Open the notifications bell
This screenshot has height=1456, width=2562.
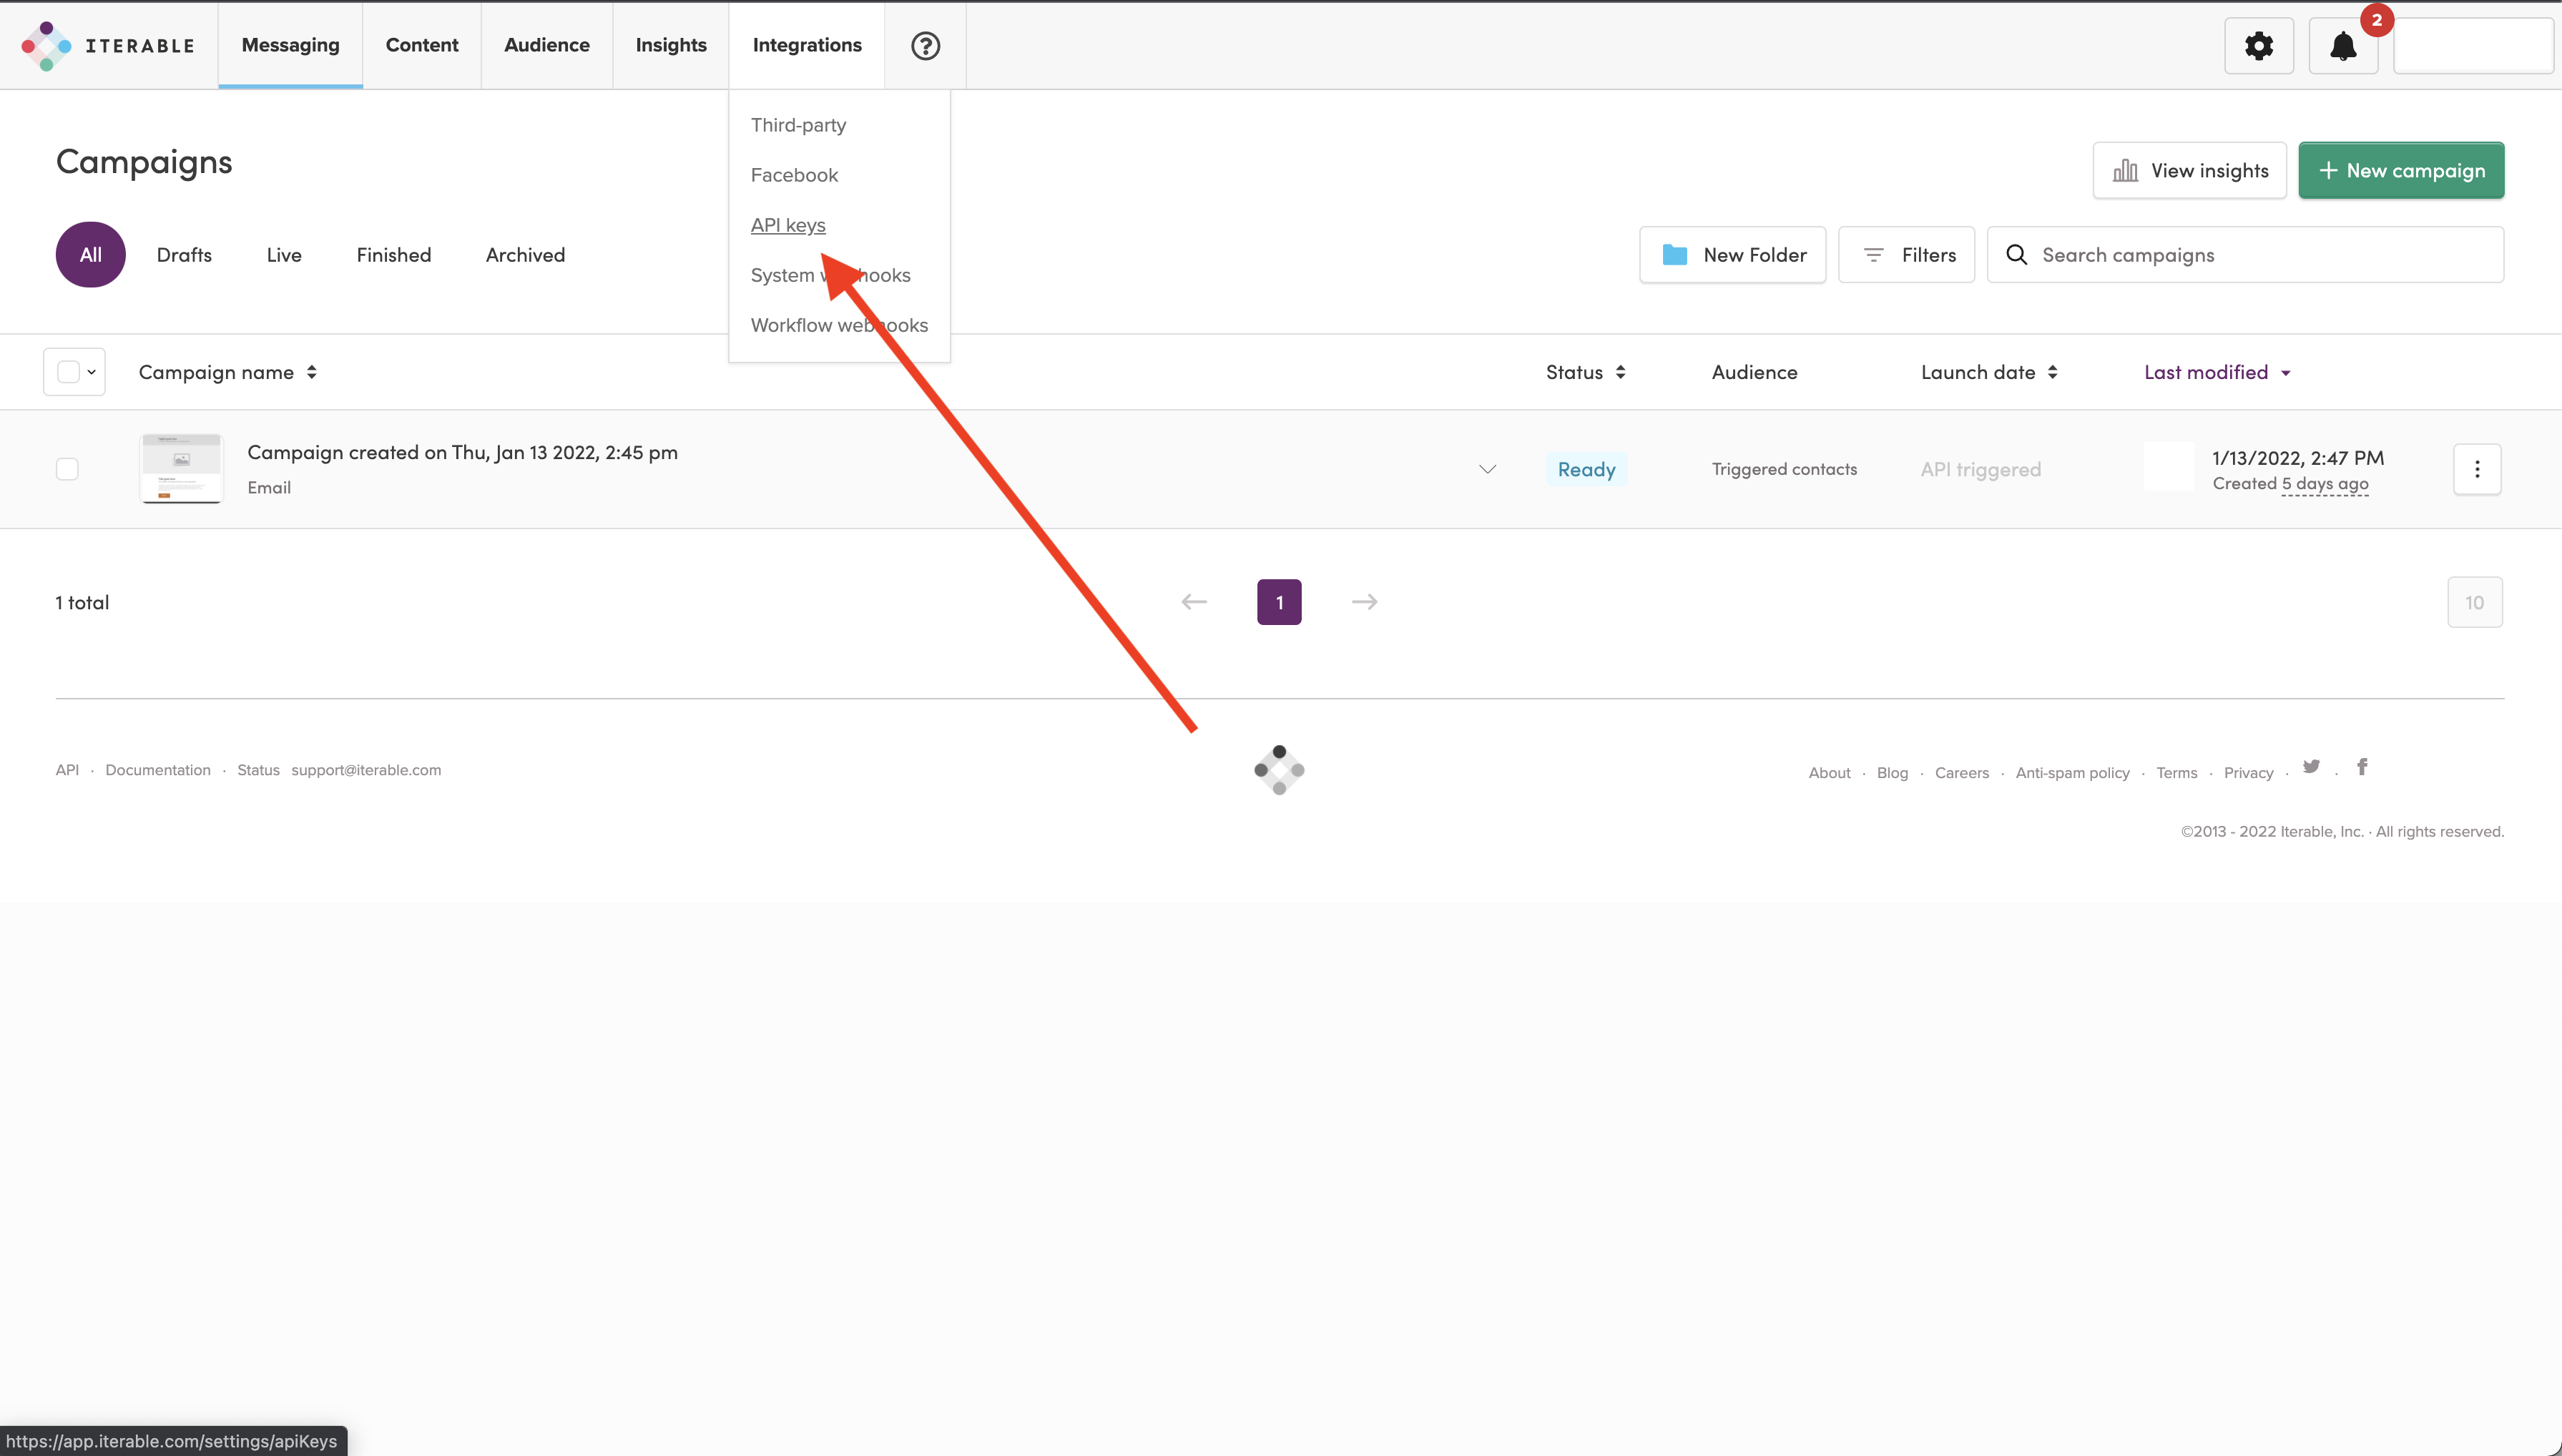point(2342,46)
